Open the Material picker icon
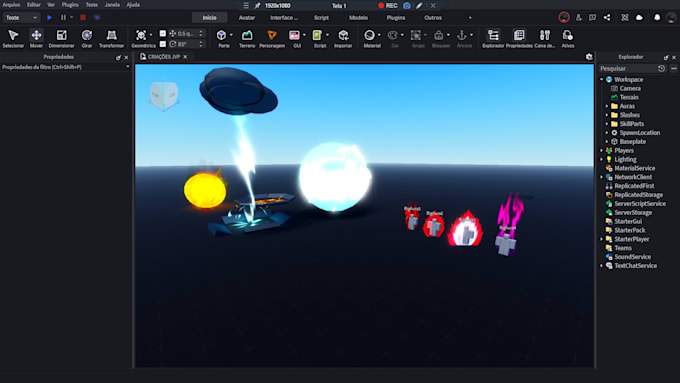 (x=369, y=35)
